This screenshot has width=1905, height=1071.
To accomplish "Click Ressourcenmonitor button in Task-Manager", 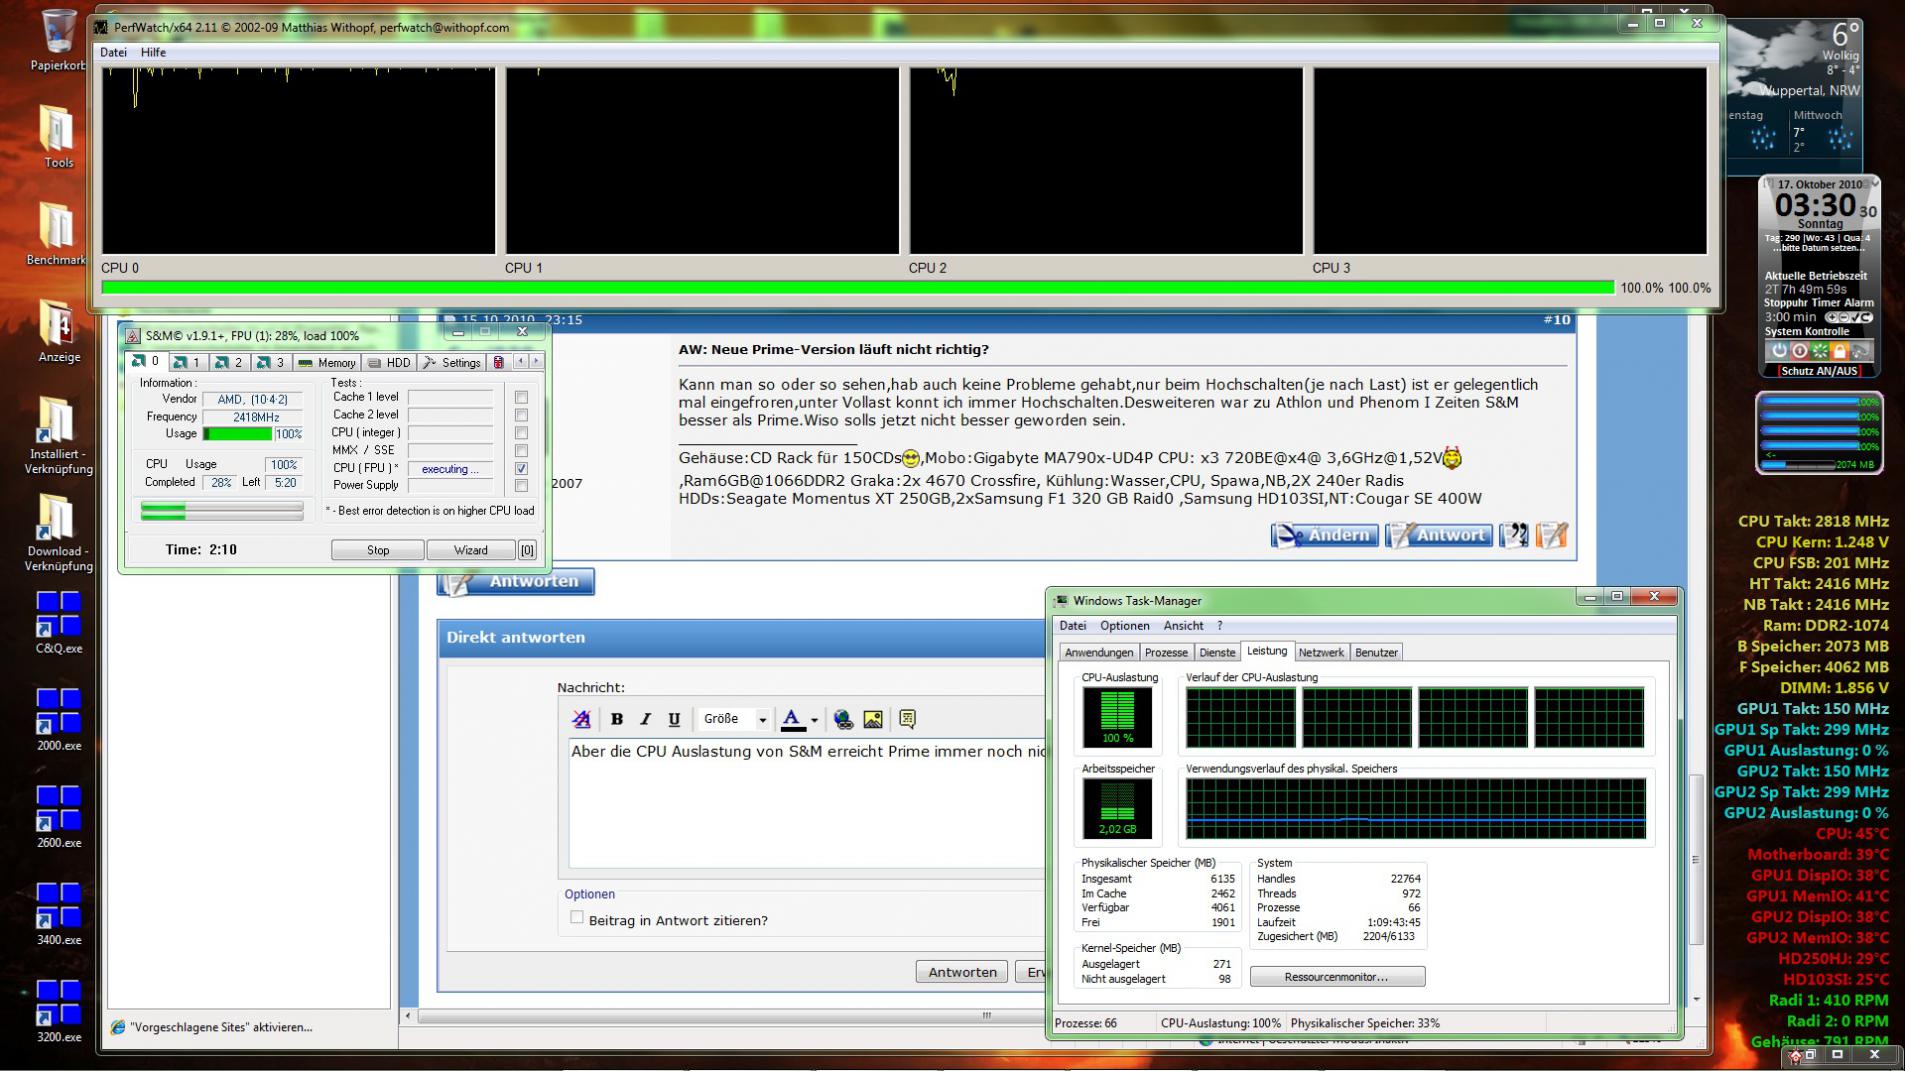I will pyautogui.click(x=1337, y=977).
